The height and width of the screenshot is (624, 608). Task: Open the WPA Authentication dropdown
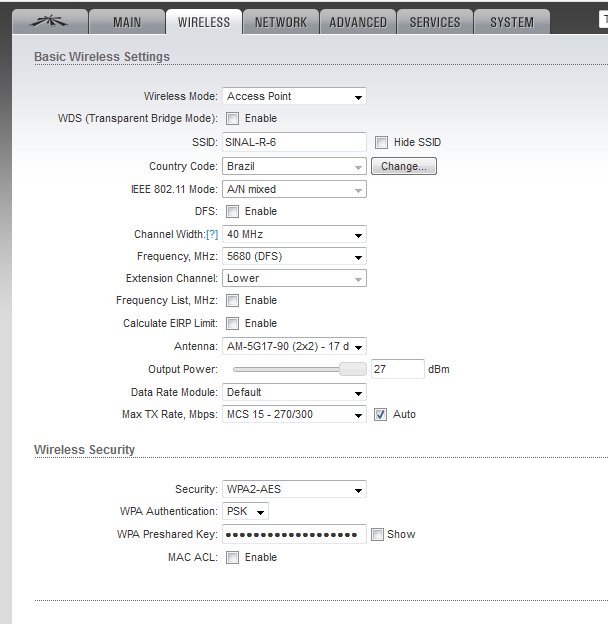(x=245, y=511)
